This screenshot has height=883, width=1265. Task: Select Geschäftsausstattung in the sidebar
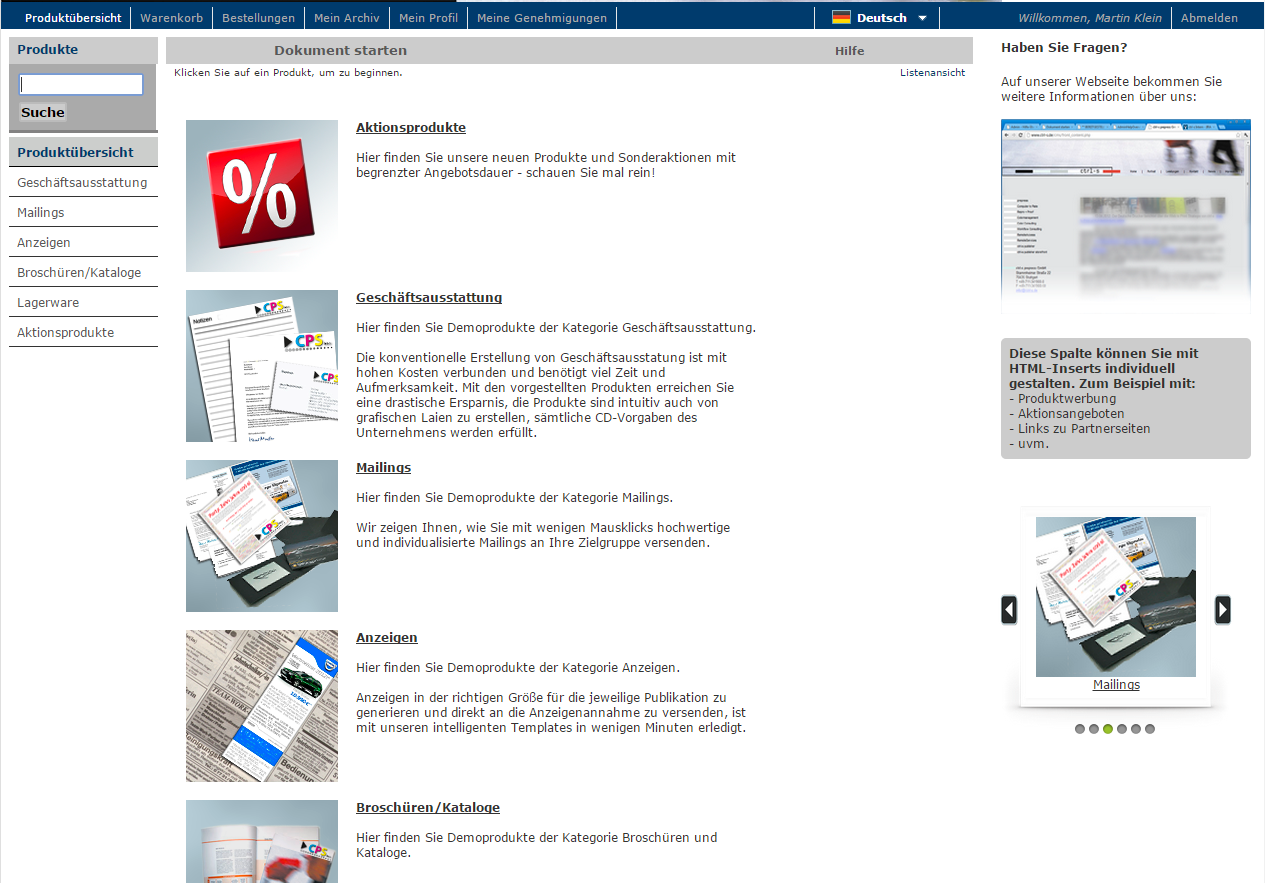pos(83,182)
